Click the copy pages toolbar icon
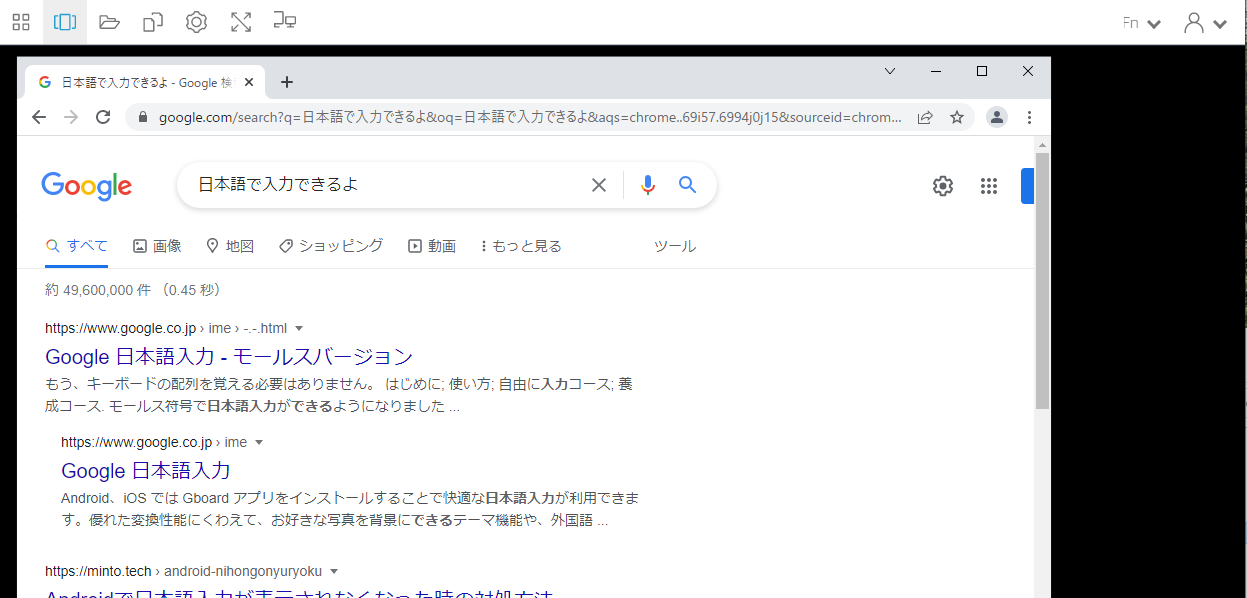Image resolution: width=1247 pixels, height=598 pixels. click(152, 21)
